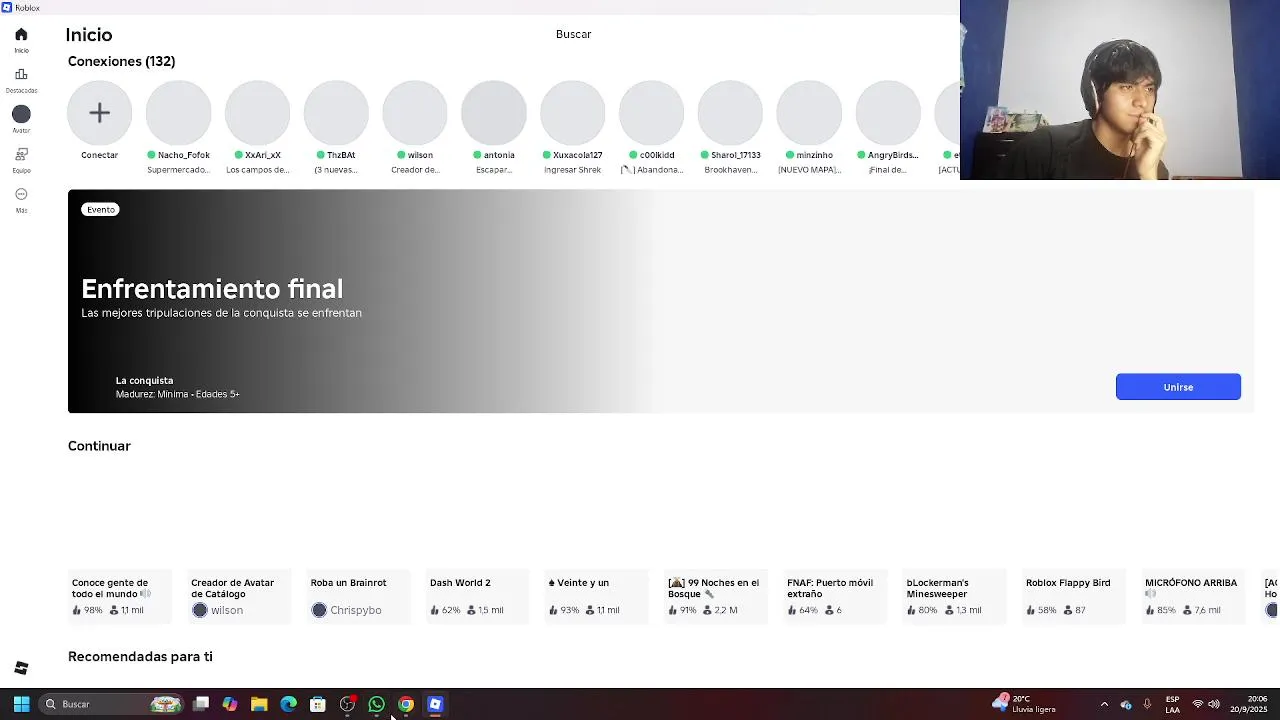Open Recomendadas para ti section heading
1280x720 pixels.
point(140,657)
